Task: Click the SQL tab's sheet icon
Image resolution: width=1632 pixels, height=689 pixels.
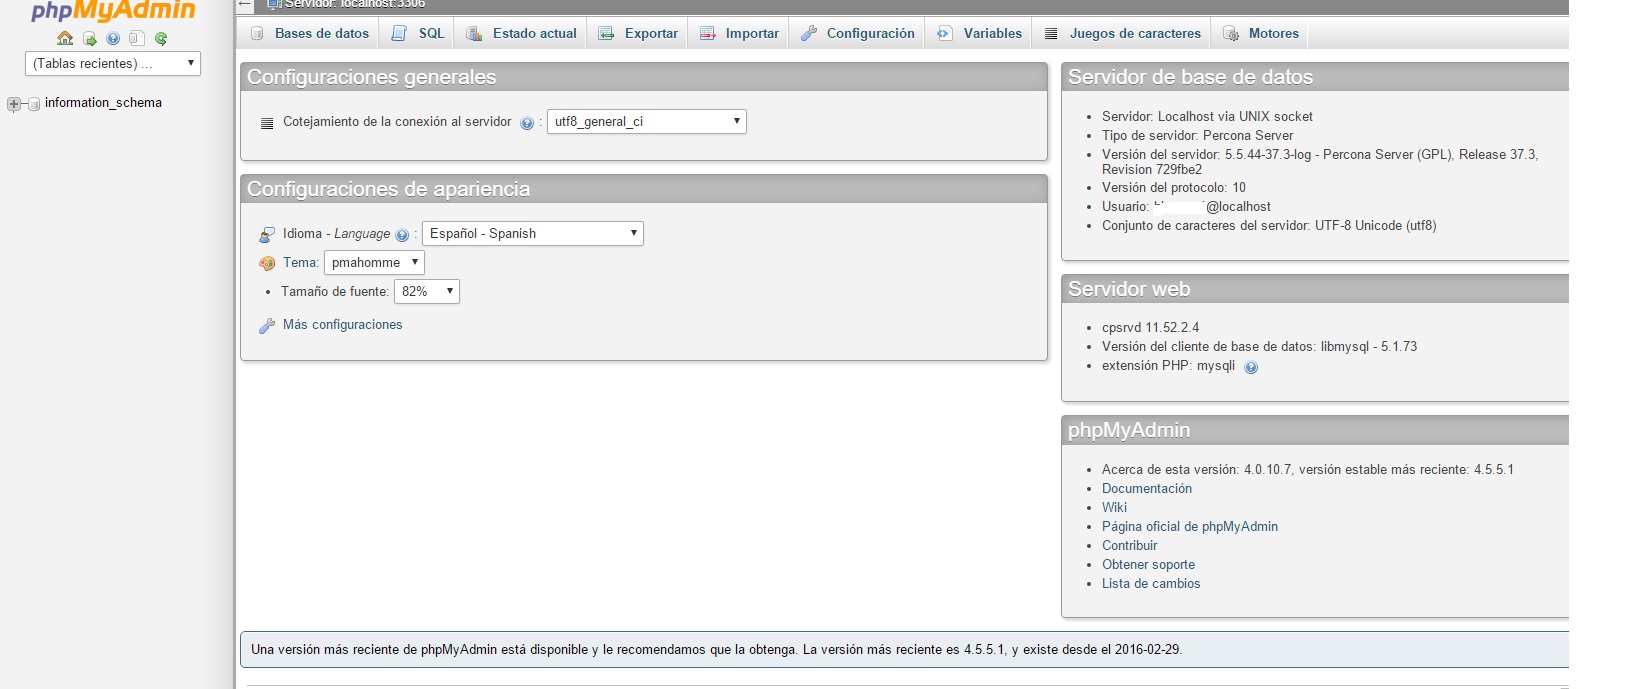Action: [x=399, y=33]
